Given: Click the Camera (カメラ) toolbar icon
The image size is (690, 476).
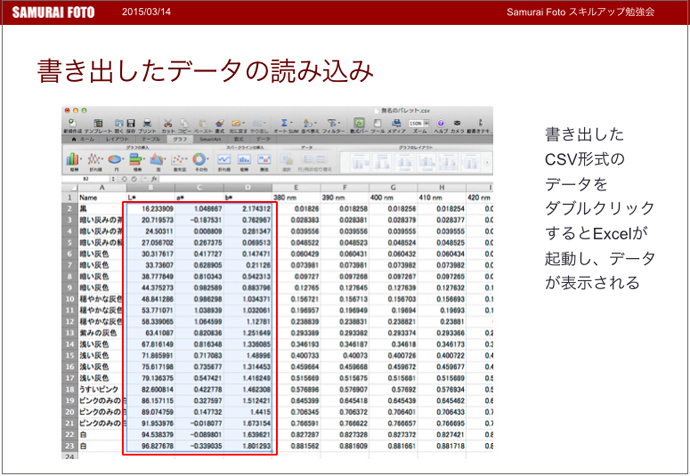Looking at the screenshot, I should tap(457, 123).
